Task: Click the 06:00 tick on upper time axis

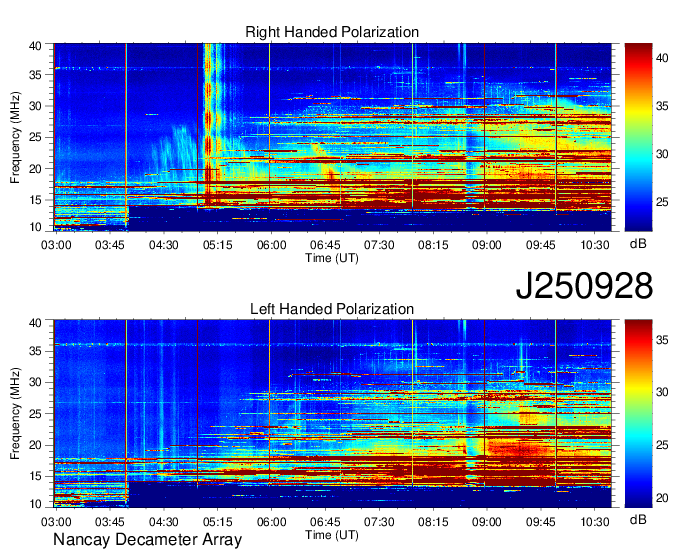Action: [270, 243]
